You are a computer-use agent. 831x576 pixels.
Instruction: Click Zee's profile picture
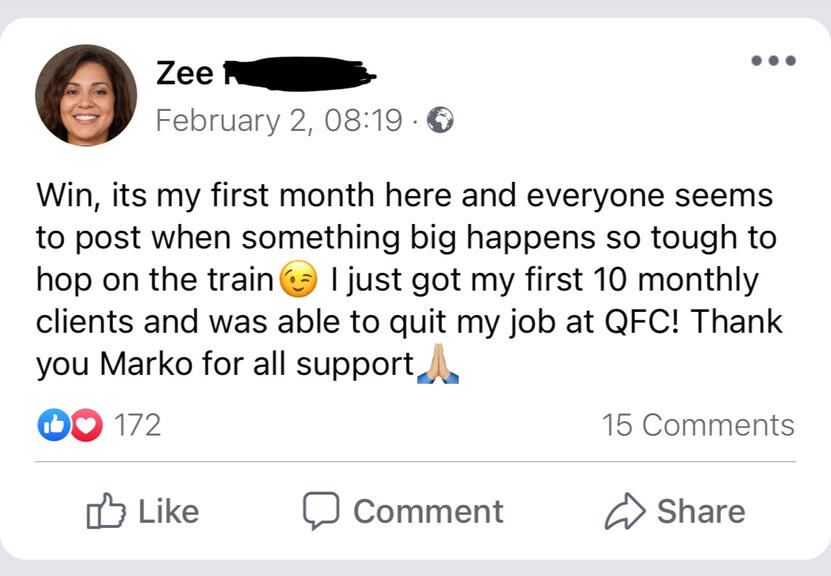point(86,96)
